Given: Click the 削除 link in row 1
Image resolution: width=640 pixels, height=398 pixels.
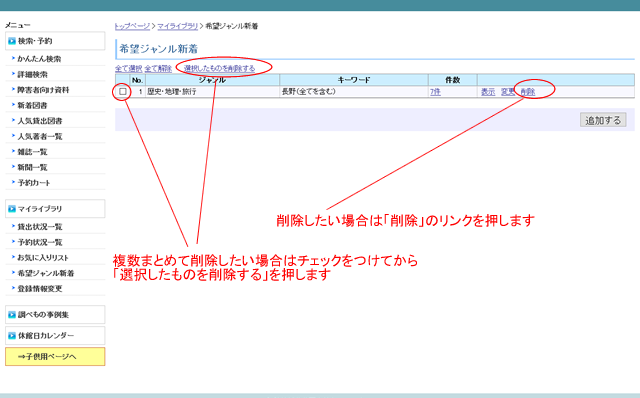Looking at the screenshot, I should (x=528, y=92).
